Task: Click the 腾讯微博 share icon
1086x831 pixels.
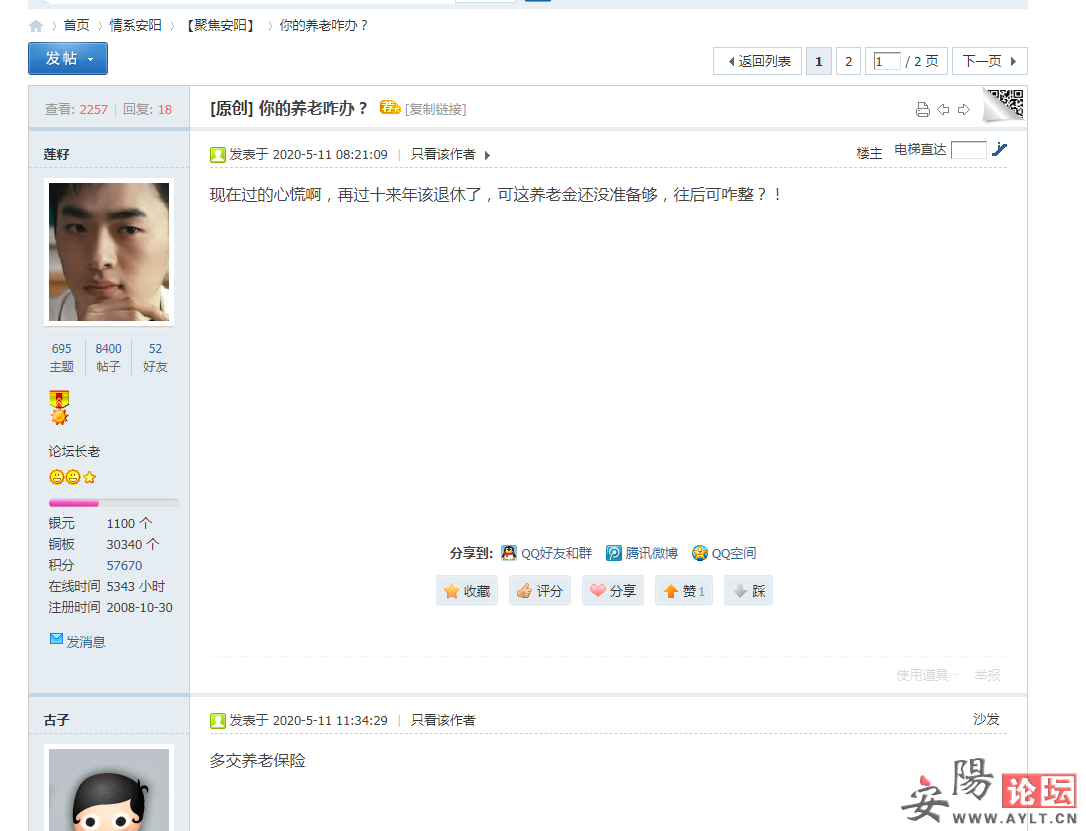Action: [614, 553]
